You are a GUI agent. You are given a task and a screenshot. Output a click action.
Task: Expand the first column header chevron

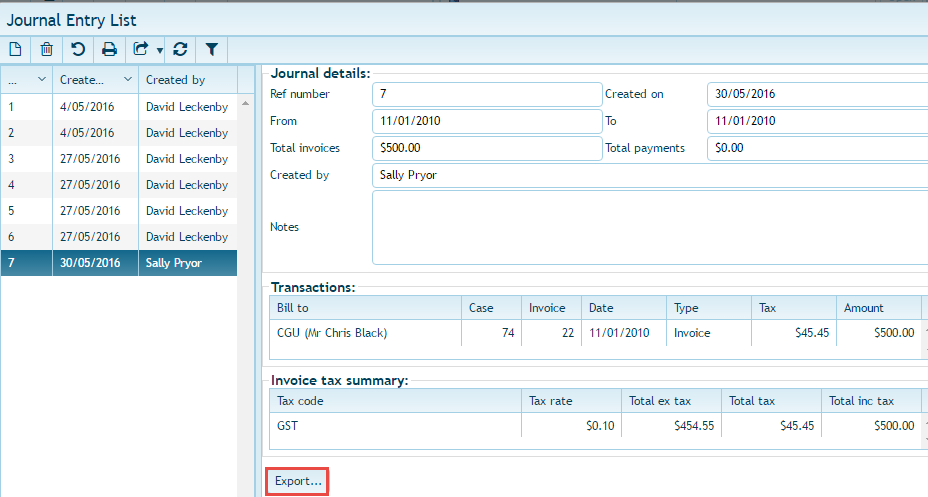41,80
